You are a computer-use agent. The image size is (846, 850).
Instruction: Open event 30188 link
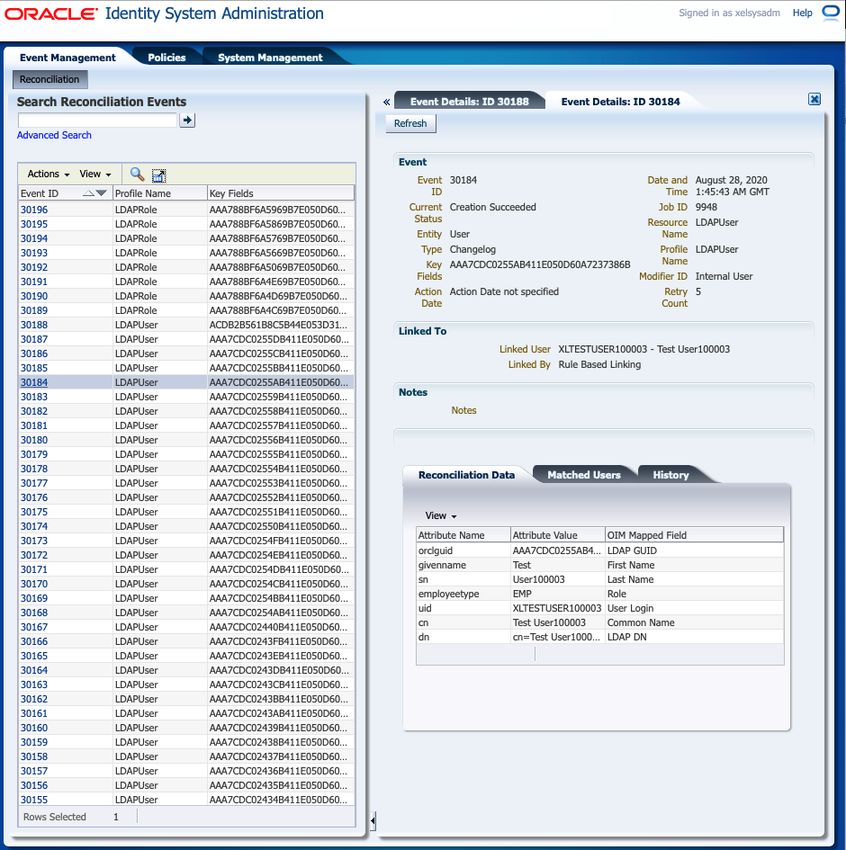pyautogui.click(x=34, y=325)
